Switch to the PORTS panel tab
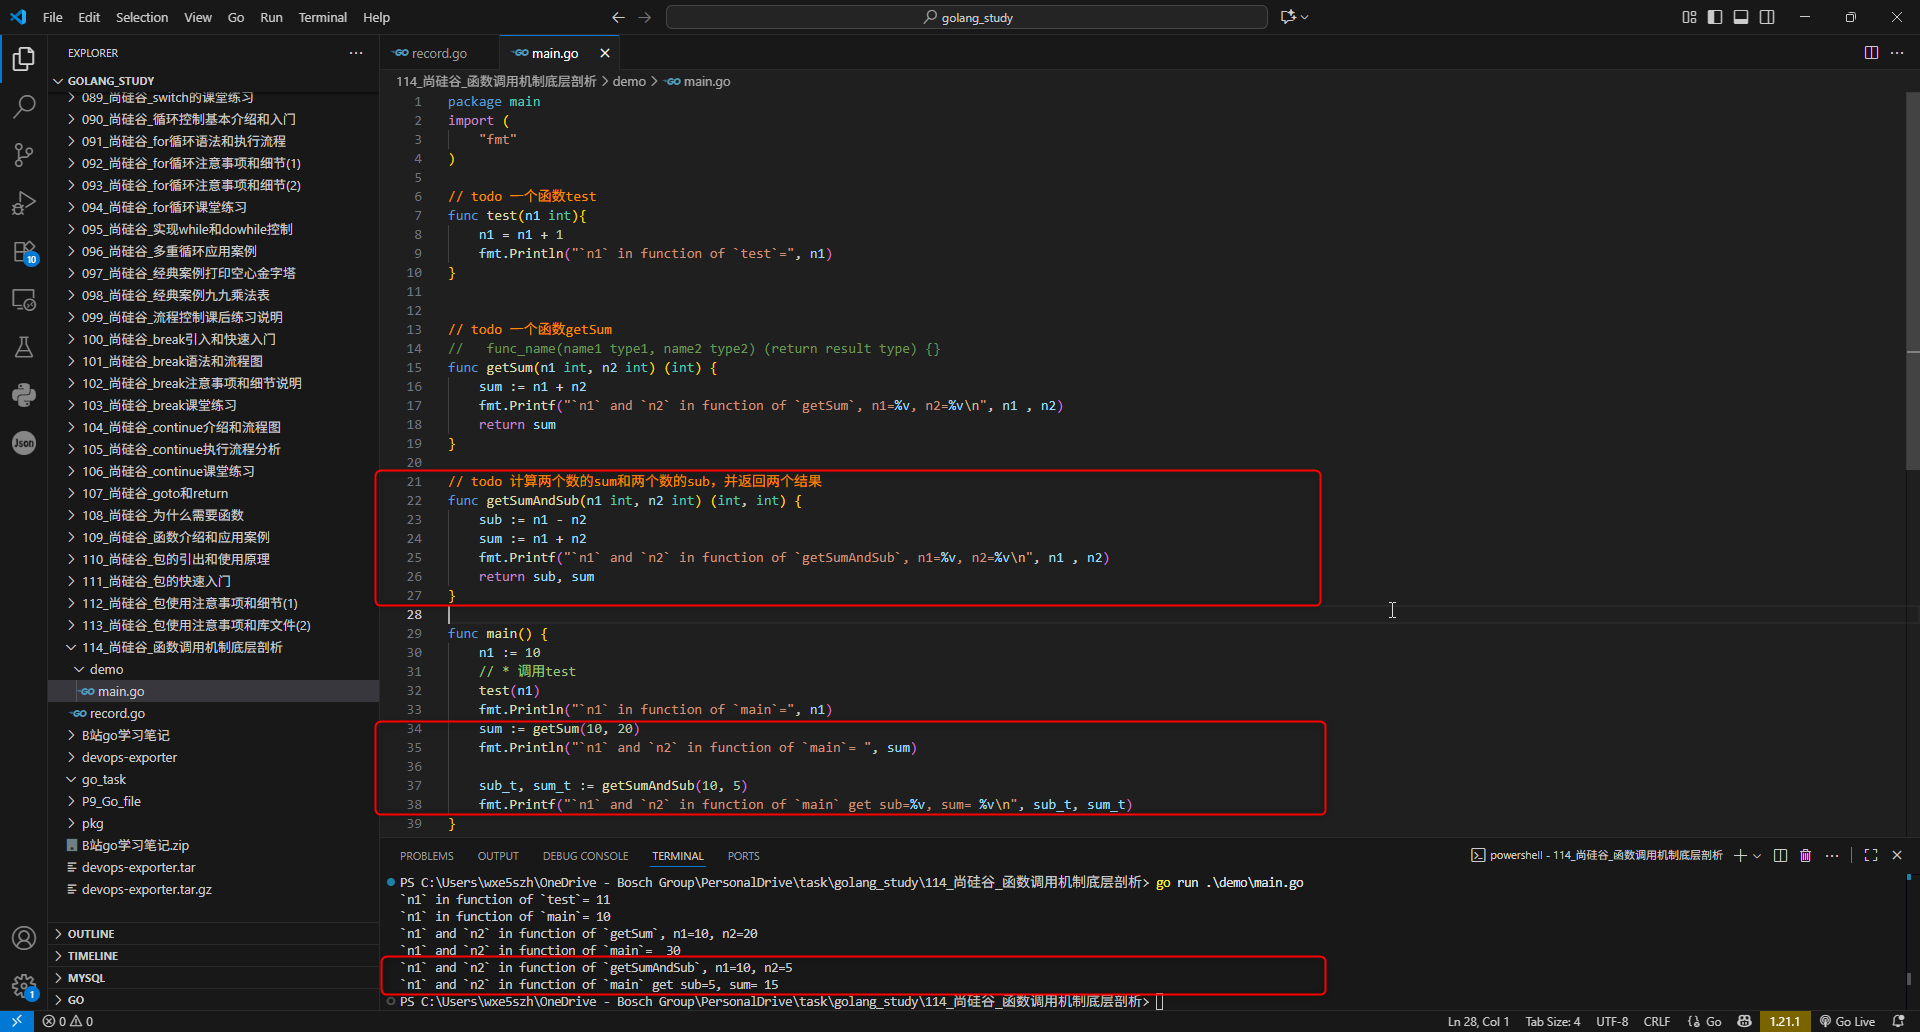1920x1032 pixels. [744, 856]
